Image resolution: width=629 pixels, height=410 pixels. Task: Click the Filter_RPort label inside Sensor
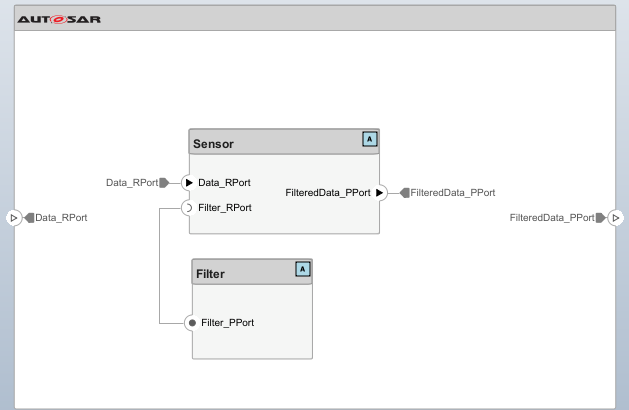(225, 208)
